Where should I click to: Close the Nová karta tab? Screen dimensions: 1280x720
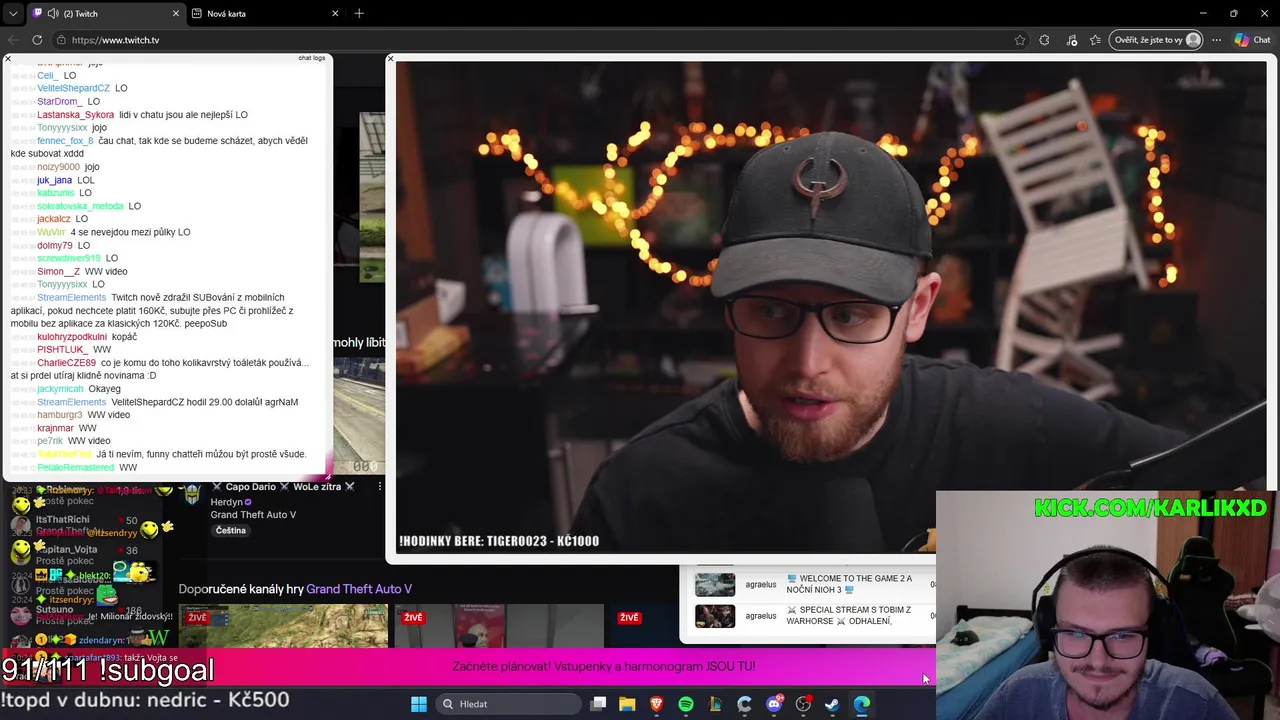pyautogui.click(x=335, y=13)
